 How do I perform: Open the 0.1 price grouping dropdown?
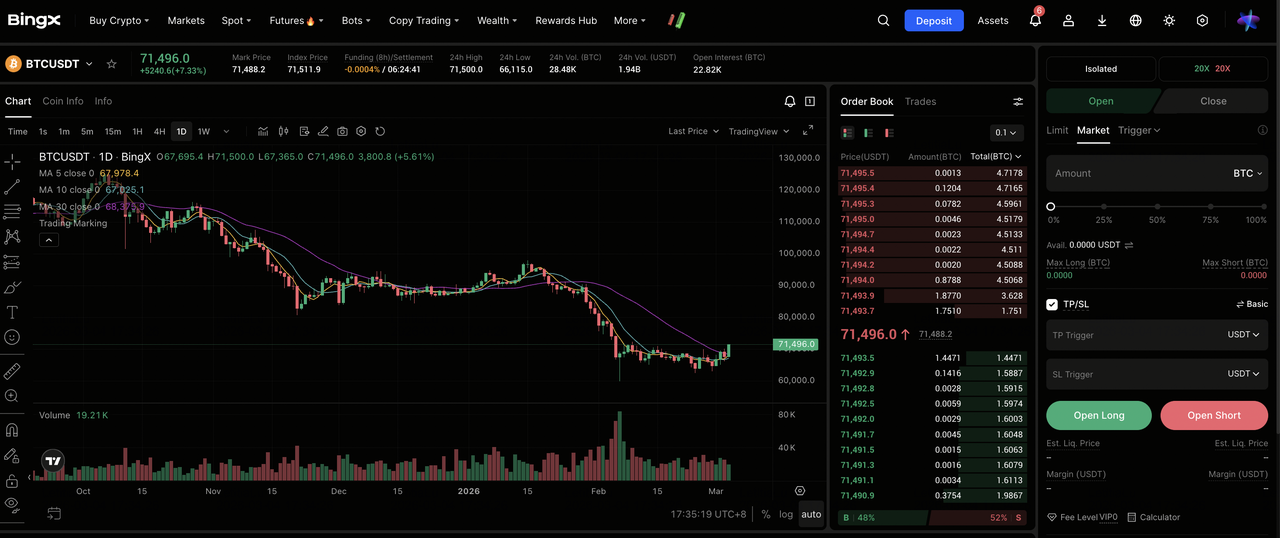[x=1006, y=133]
